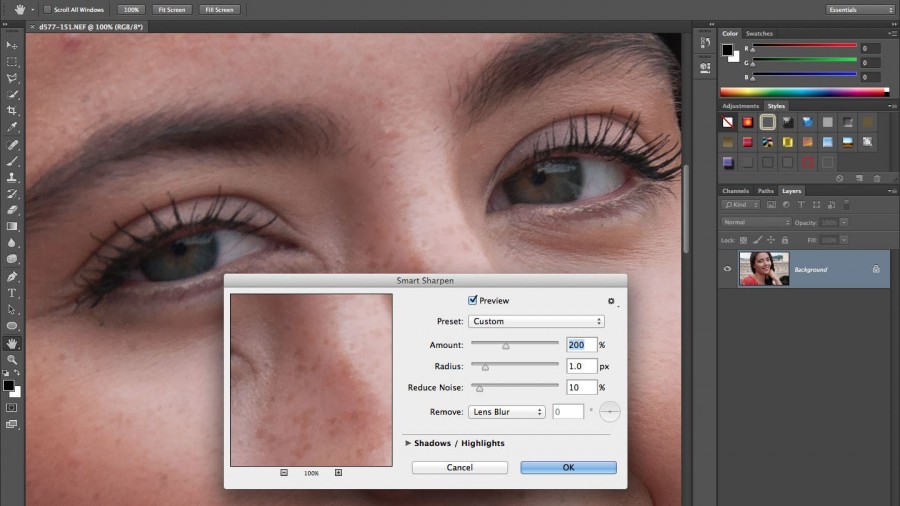Zoom in the Smart Sharpen preview
Image resolution: width=900 pixels, height=506 pixels.
point(338,473)
